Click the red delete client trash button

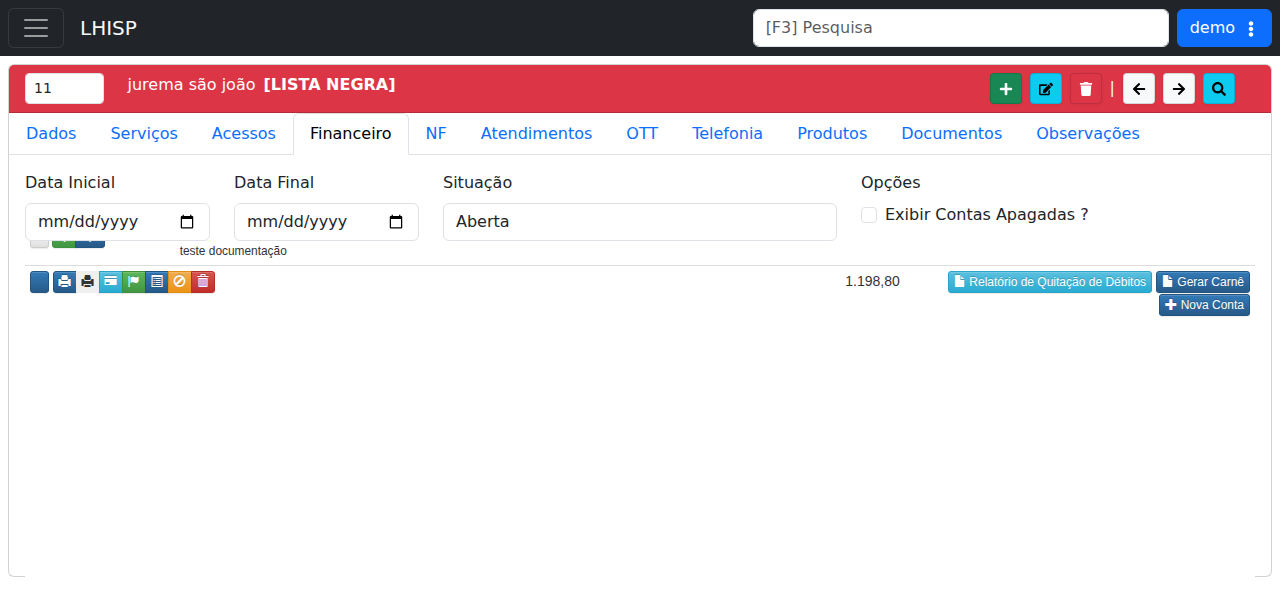coord(1086,89)
